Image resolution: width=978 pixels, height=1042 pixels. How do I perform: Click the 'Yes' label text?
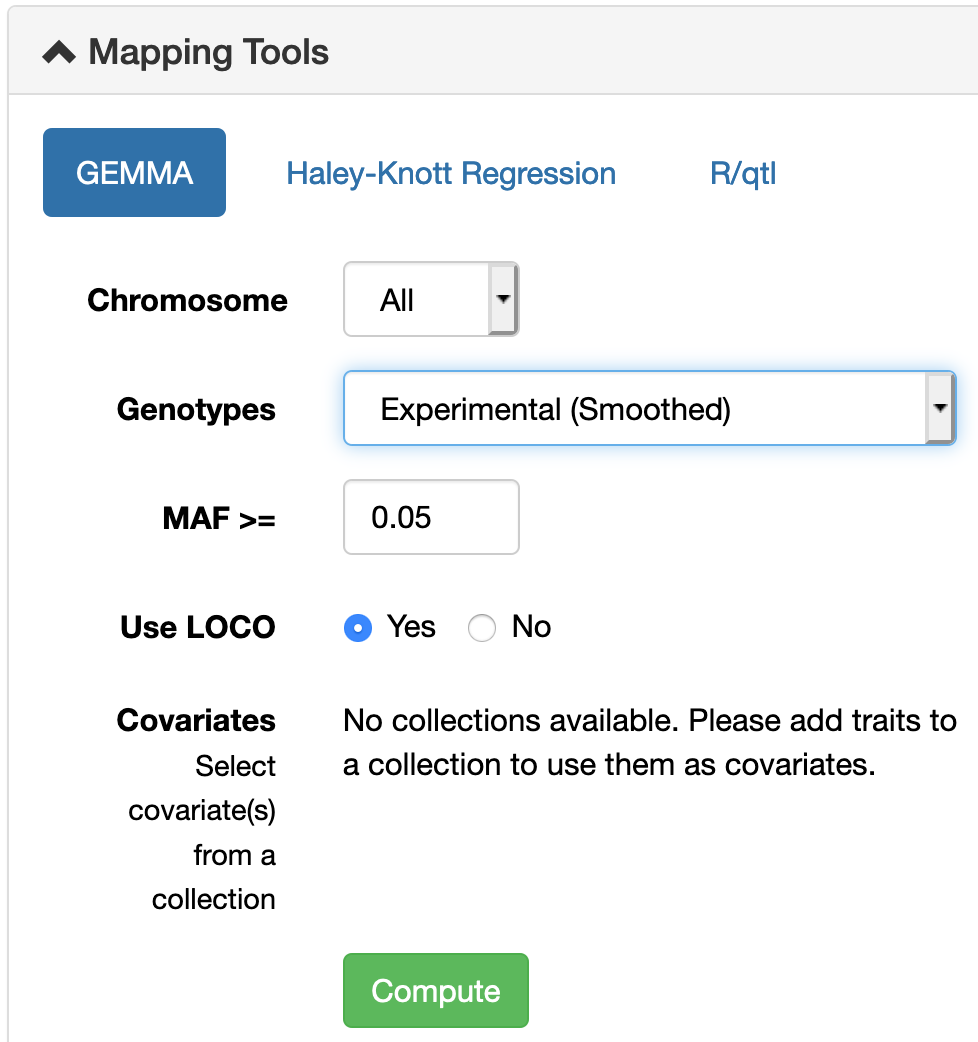click(x=411, y=627)
